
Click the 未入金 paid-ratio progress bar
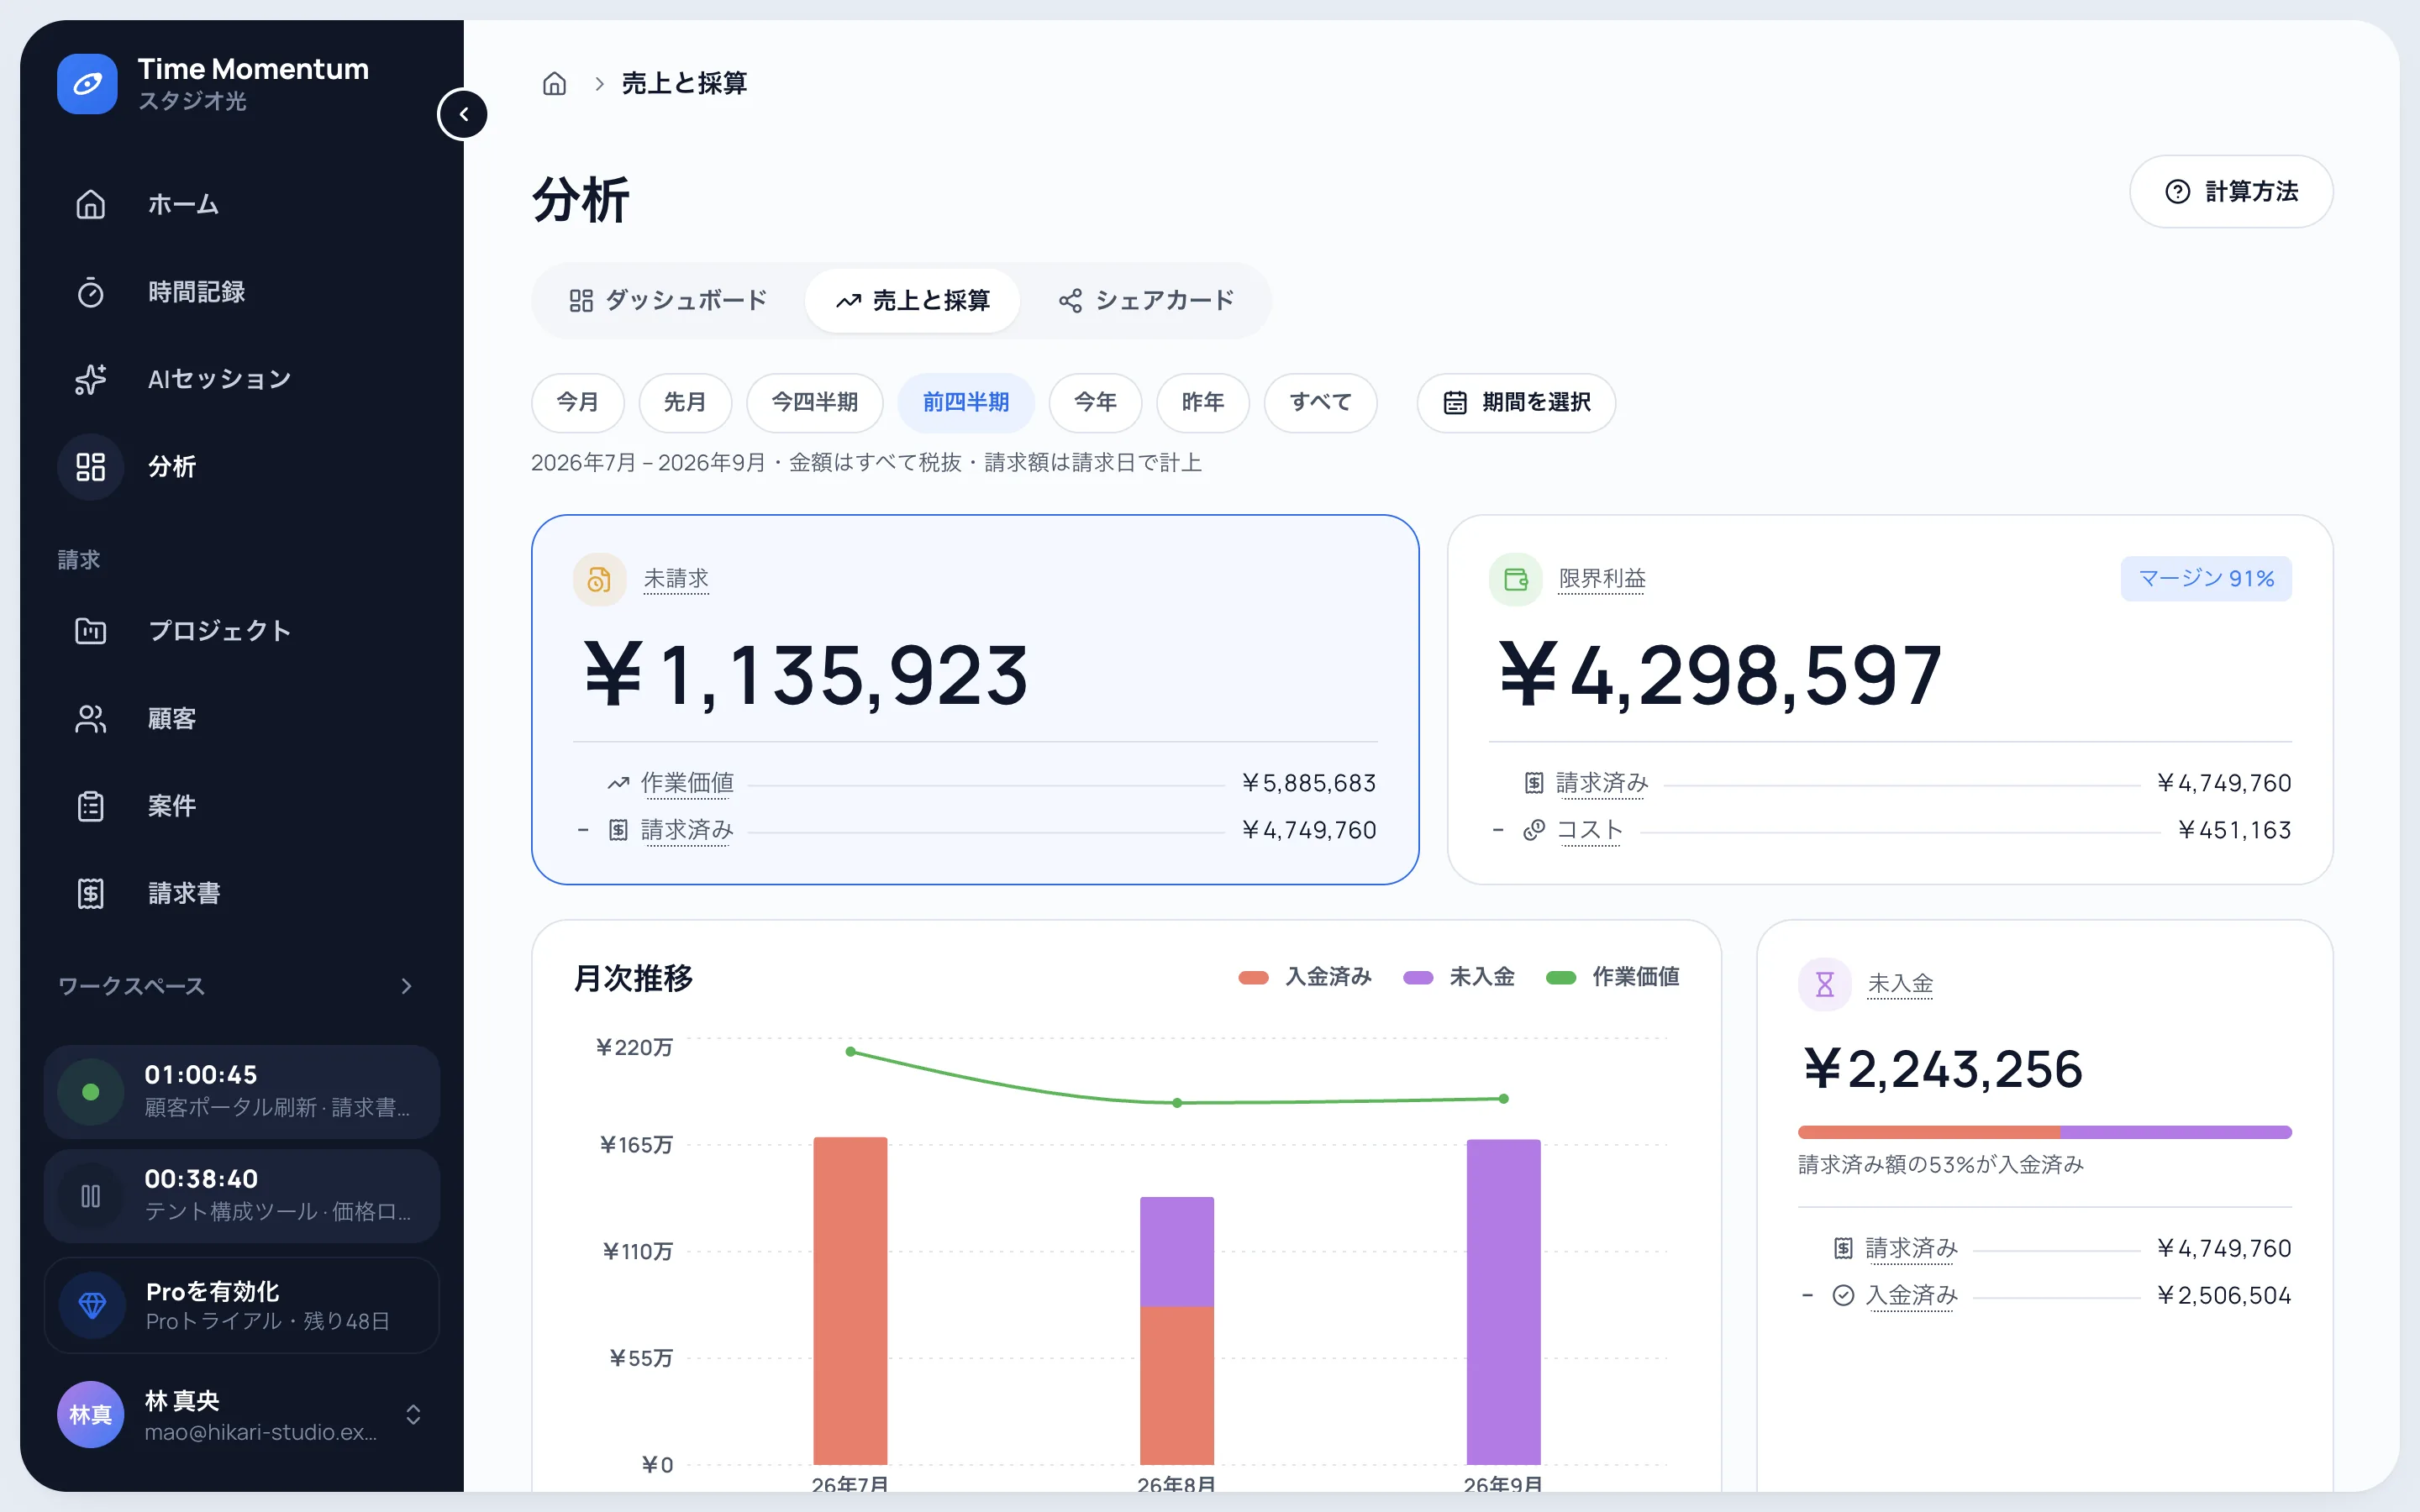coord(2044,1132)
